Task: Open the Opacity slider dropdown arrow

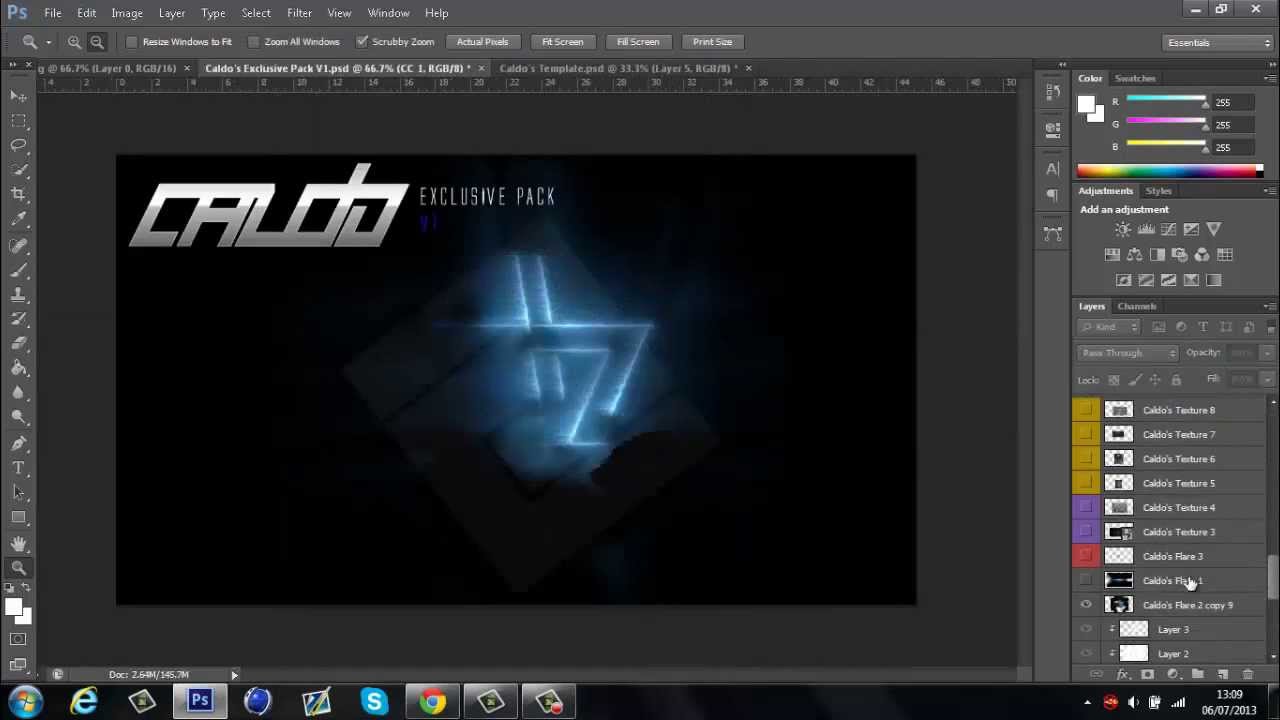Action: click(1267, 353)
